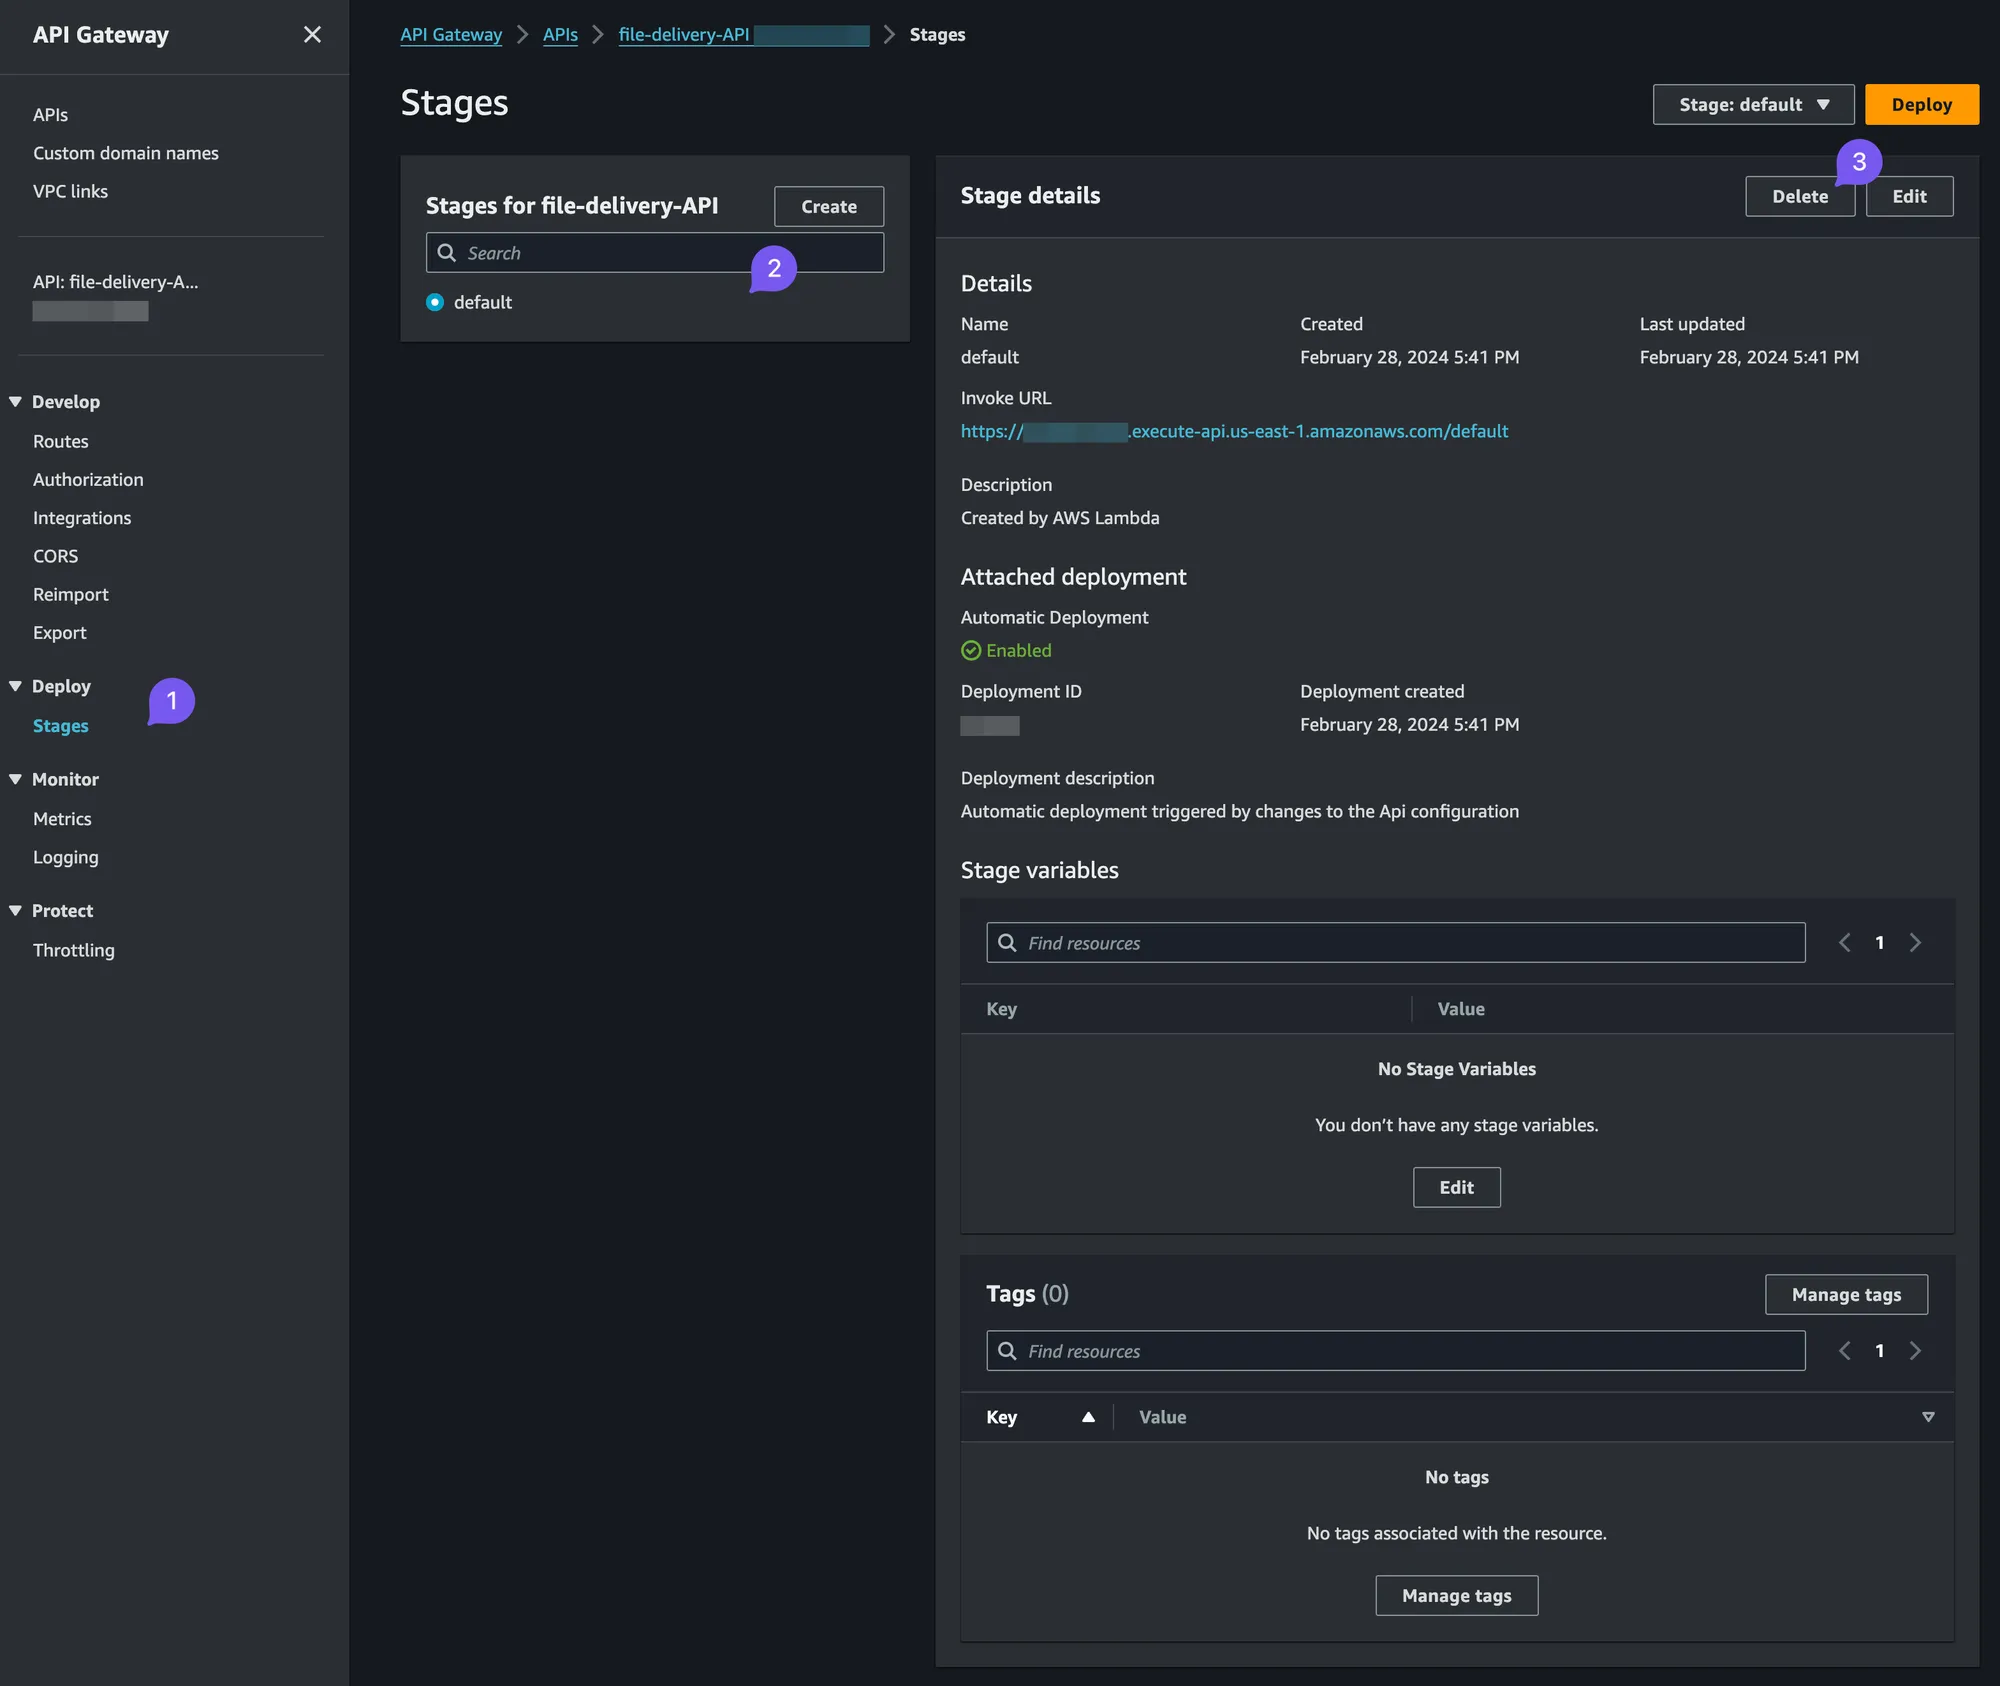Focus the Tags Find resources field
2000x1686 pixels.
click(x=1395, y=1351)
